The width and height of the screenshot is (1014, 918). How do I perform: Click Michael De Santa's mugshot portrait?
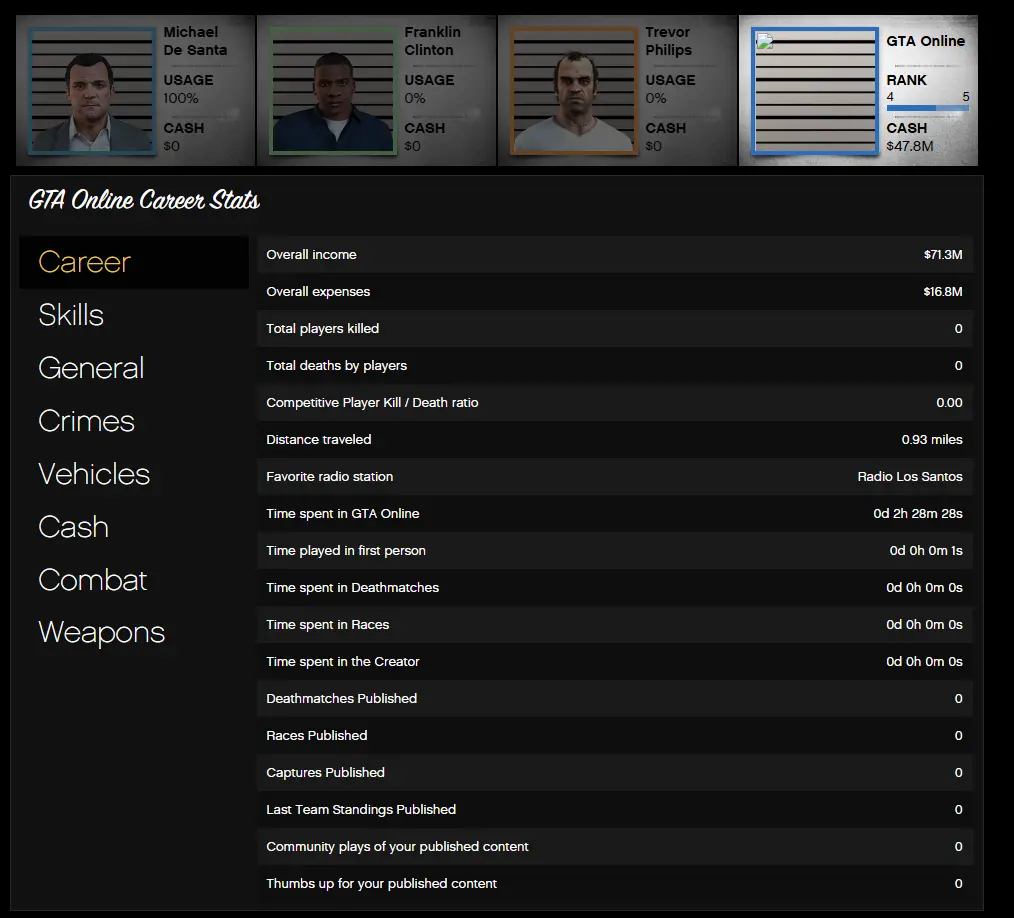pos(92,91)
